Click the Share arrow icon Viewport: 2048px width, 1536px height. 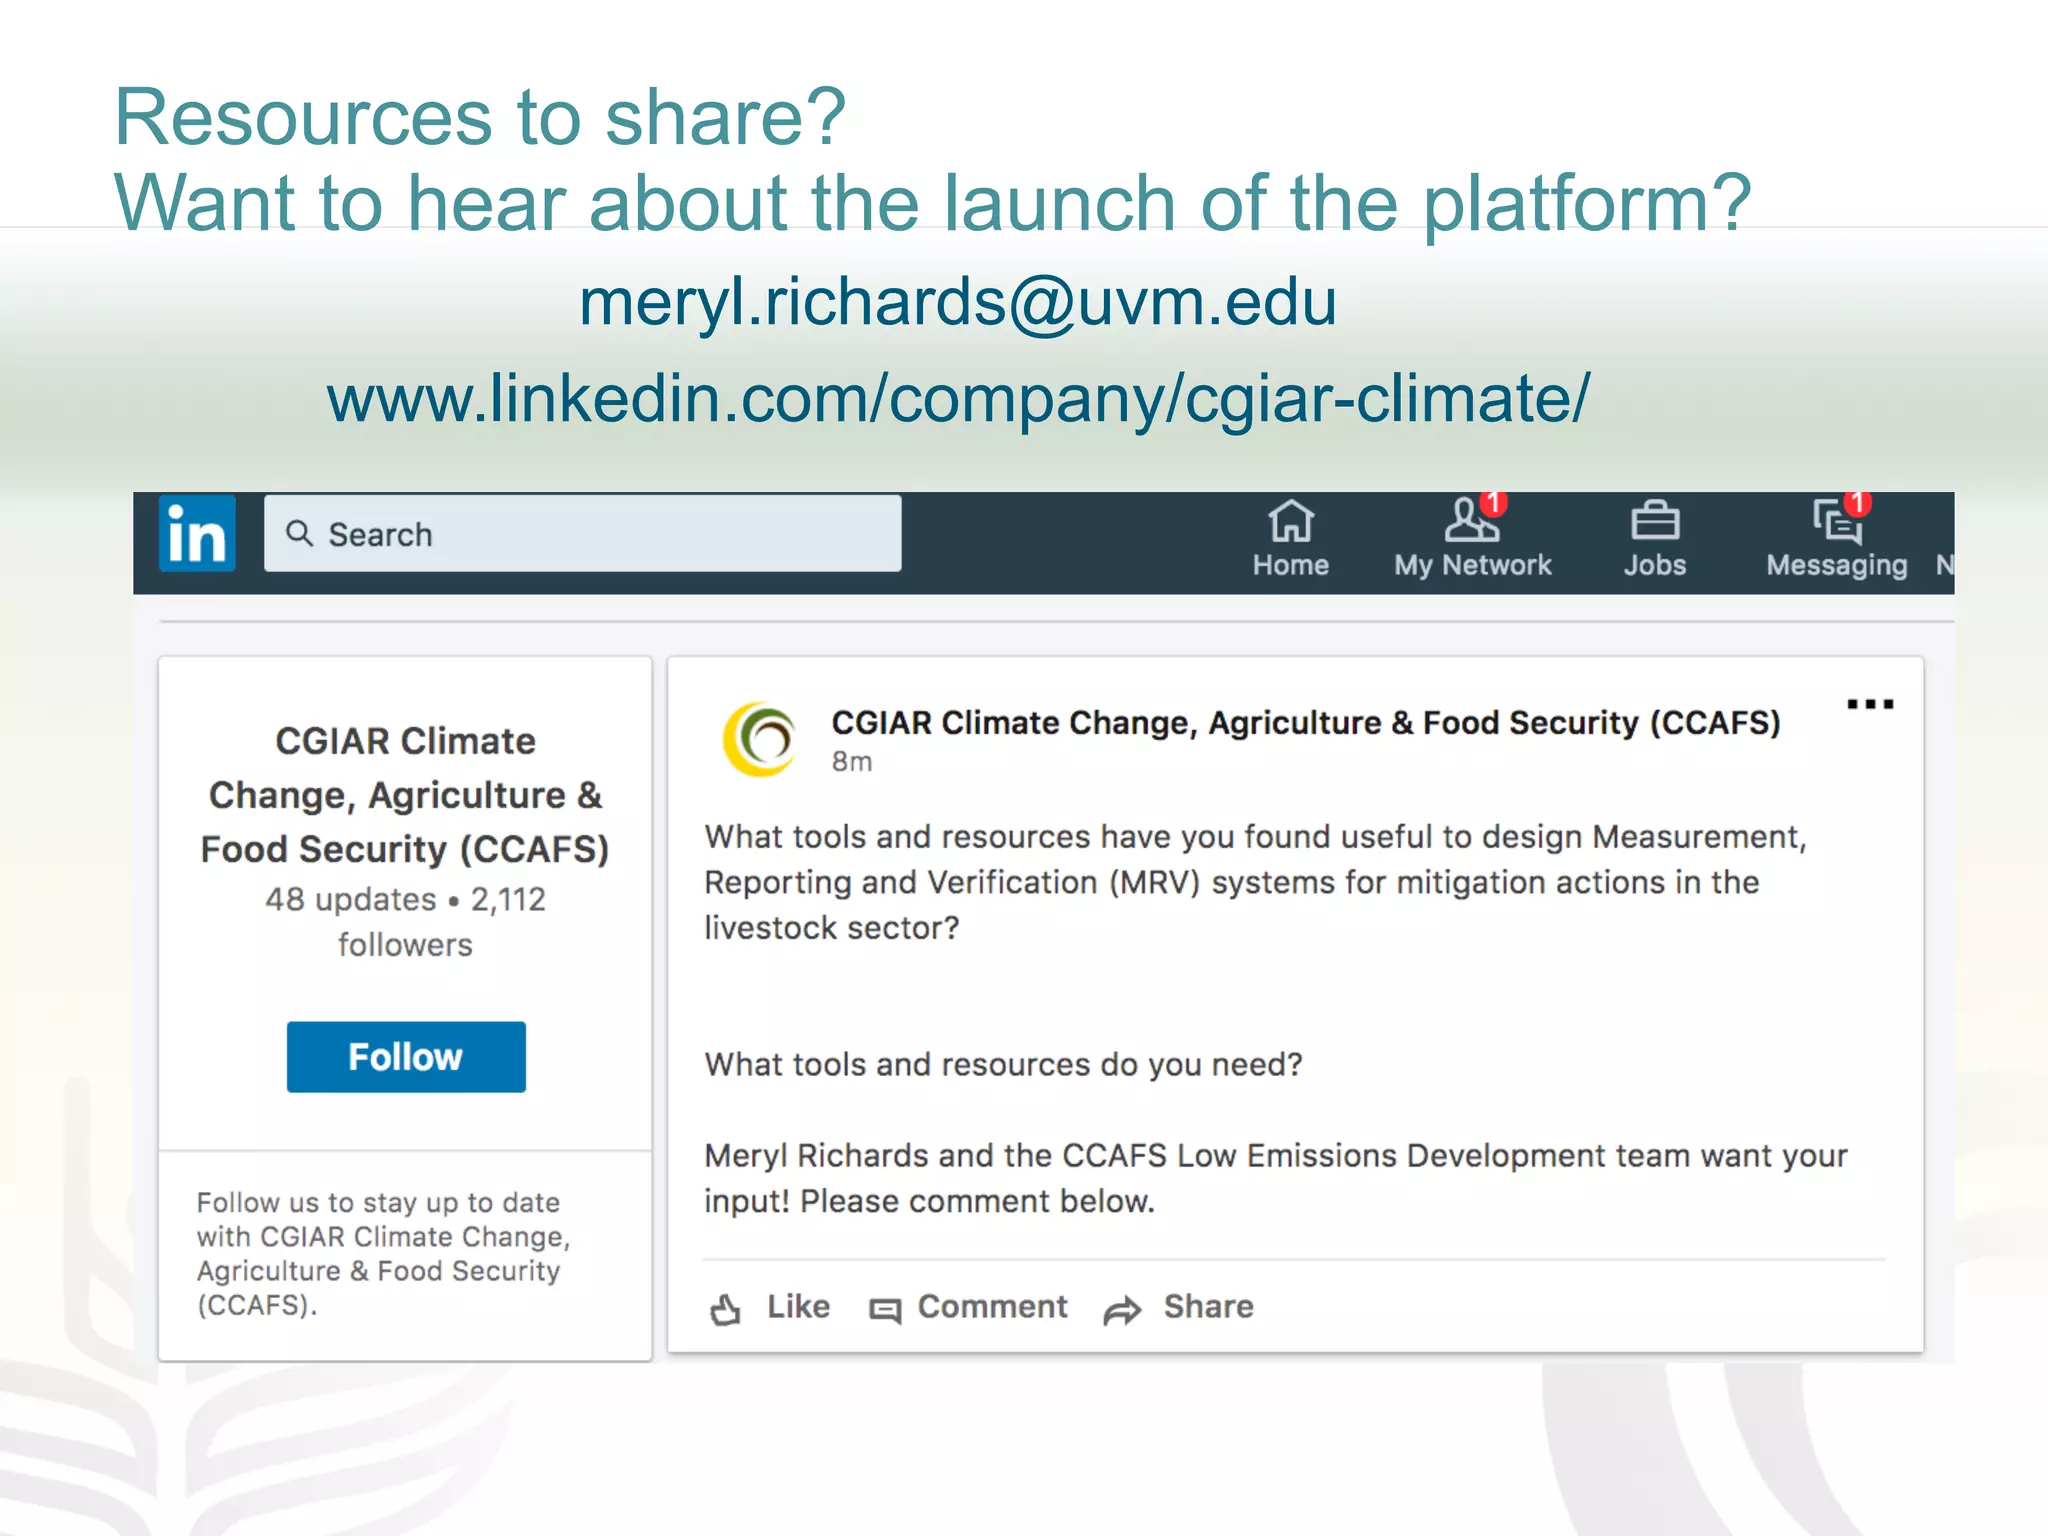1122,1310
